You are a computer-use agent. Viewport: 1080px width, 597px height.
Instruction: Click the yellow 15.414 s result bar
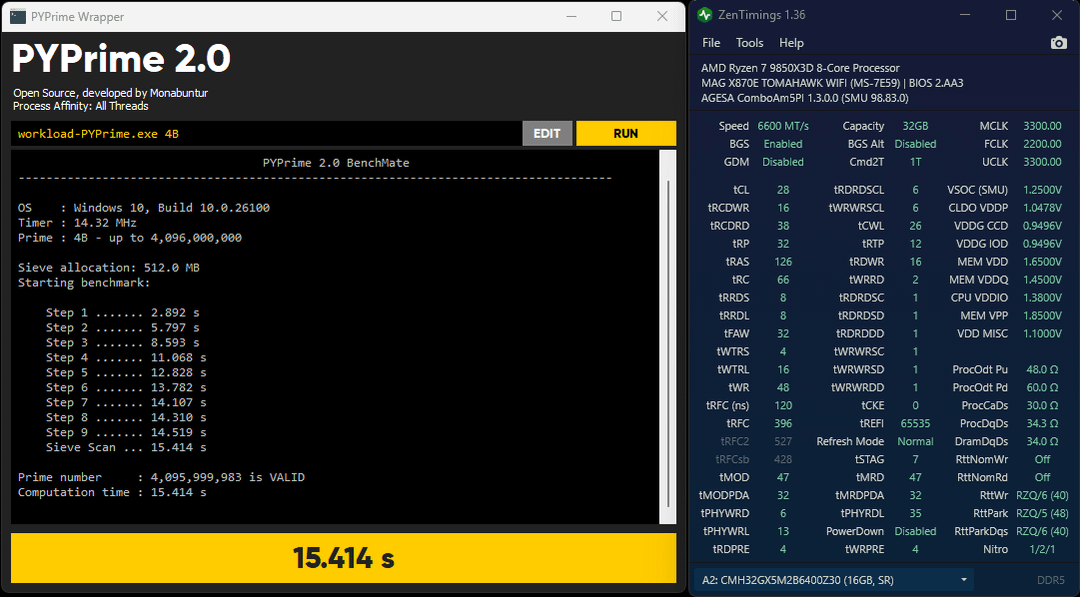click(343, 558)
